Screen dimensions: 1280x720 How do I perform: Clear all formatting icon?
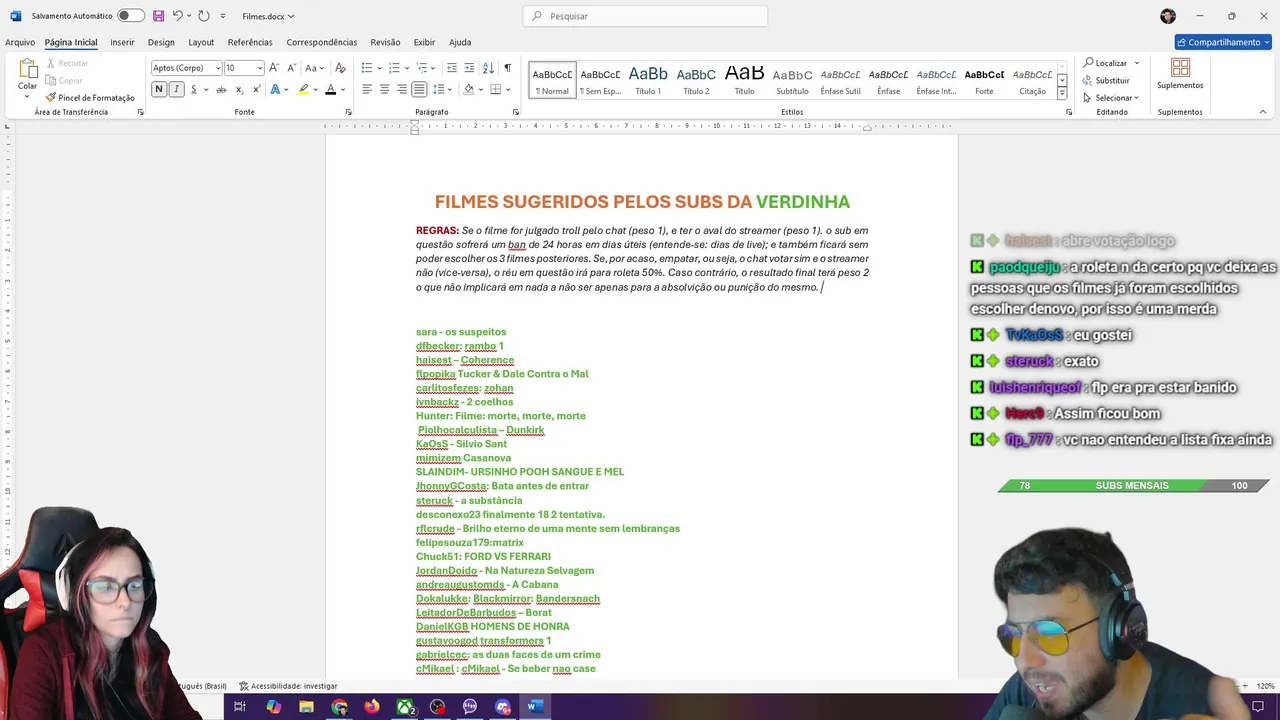click(x=340, y=68)
